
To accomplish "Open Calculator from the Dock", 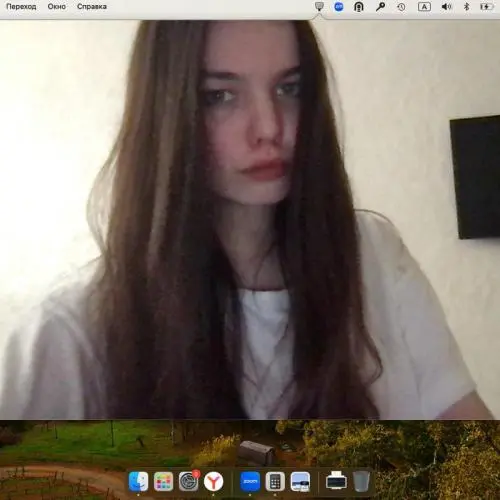I will coord(275,481).
